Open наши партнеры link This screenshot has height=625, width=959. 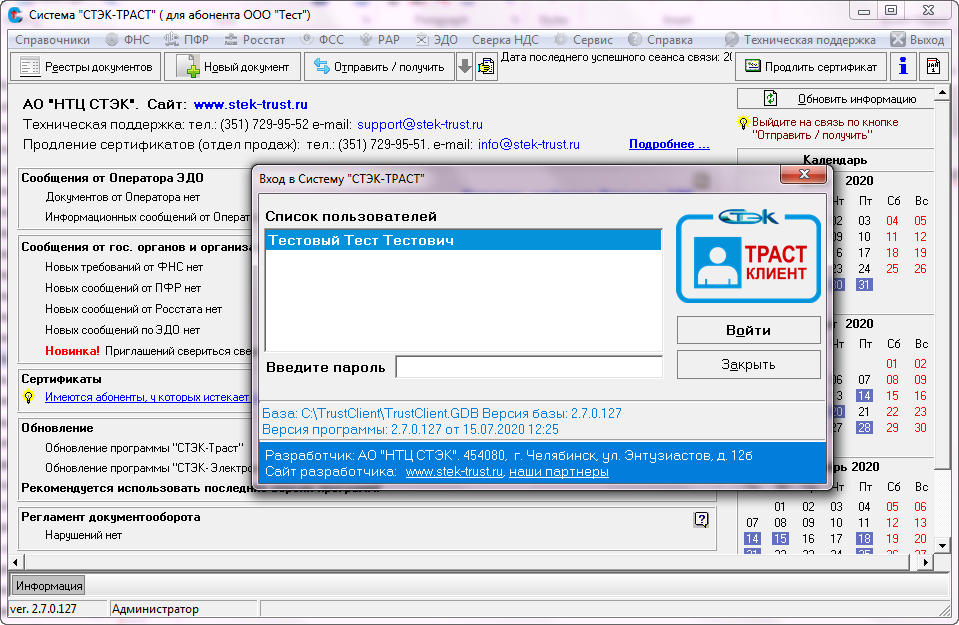558,472
